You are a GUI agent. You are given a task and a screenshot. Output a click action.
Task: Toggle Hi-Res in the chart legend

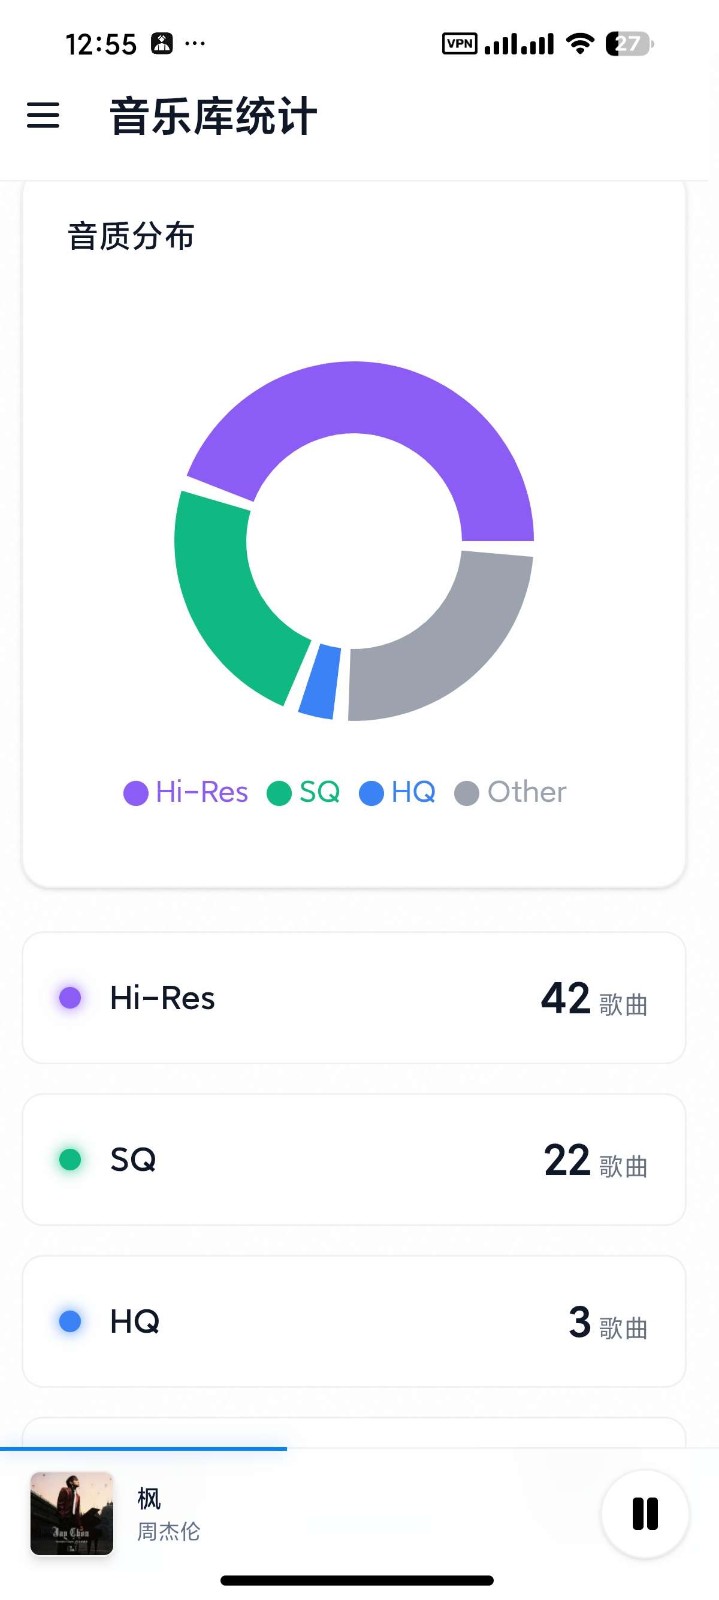(x=186, y=793)
